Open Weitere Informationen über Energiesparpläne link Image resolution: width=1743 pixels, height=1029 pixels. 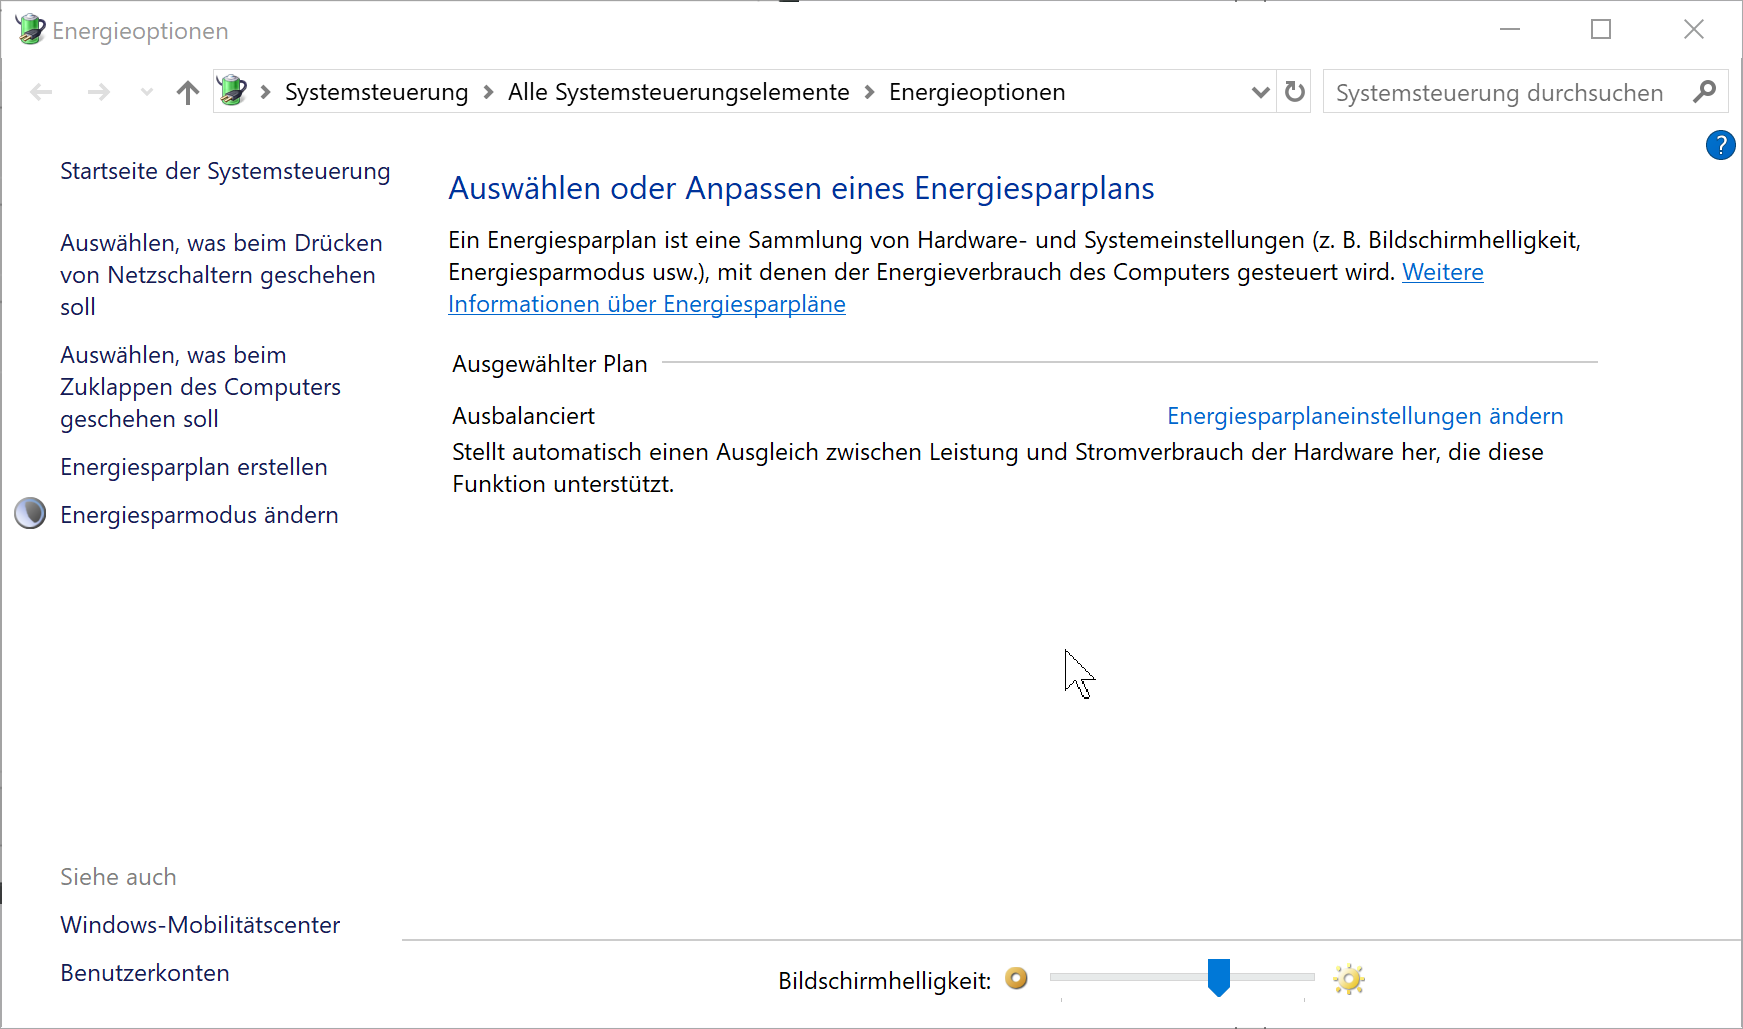tap(647, 304)
